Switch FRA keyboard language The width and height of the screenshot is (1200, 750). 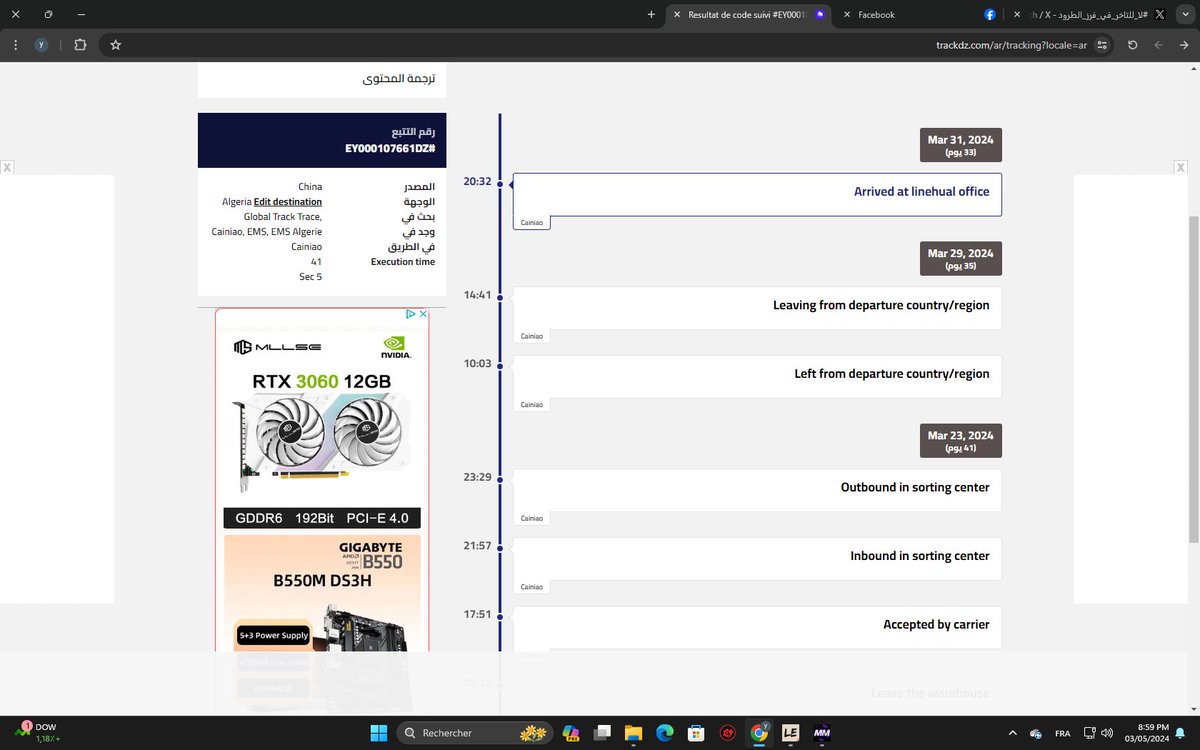coord(1063,733)
